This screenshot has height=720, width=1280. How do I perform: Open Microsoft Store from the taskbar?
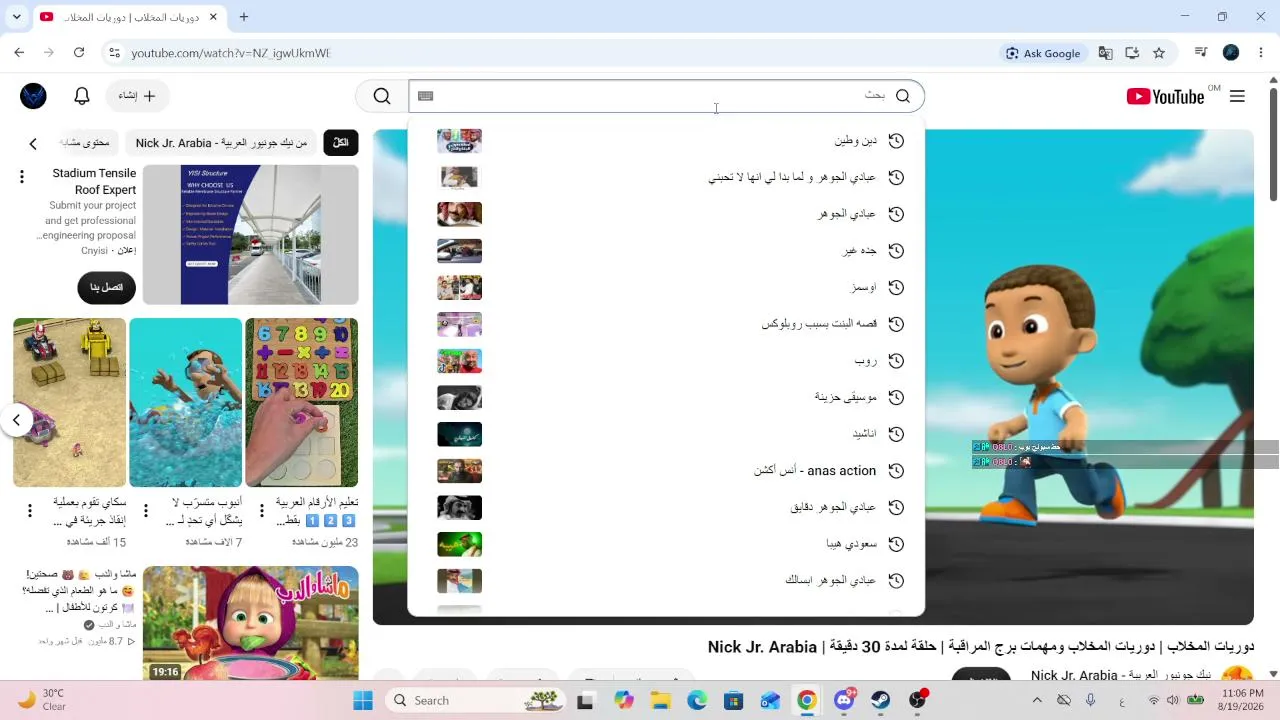coord(734,700)
